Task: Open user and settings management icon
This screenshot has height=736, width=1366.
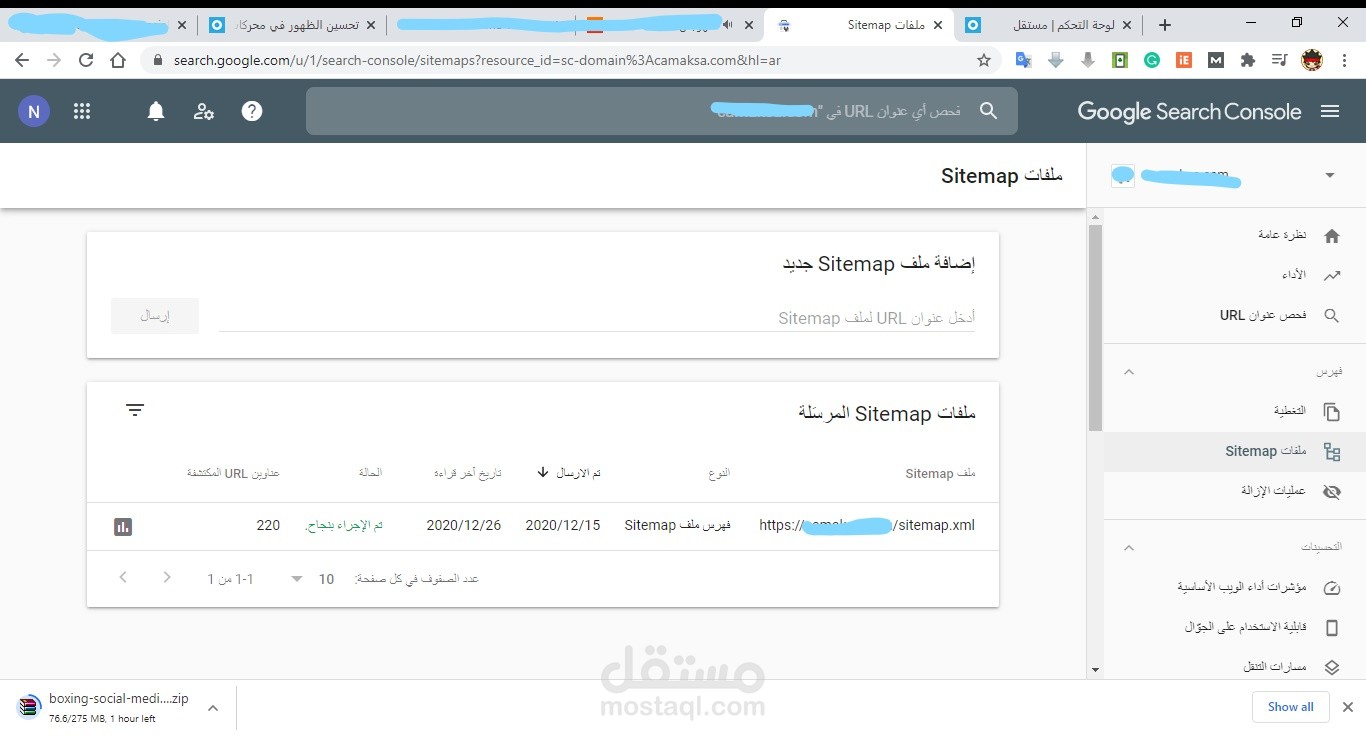Action: coord(204,111)
